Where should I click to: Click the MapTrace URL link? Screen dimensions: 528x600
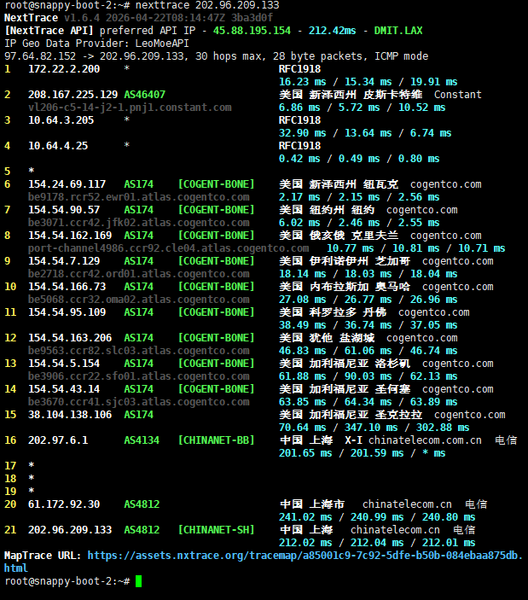click(263, 561)
